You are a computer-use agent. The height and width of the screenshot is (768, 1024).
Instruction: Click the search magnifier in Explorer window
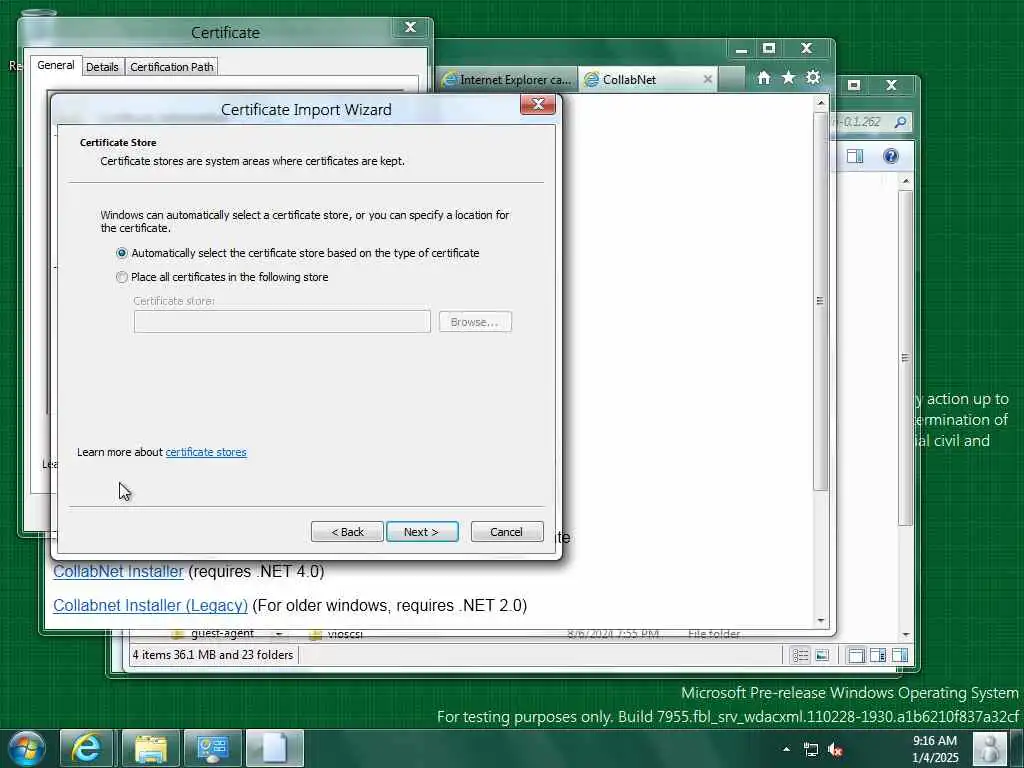900,122
